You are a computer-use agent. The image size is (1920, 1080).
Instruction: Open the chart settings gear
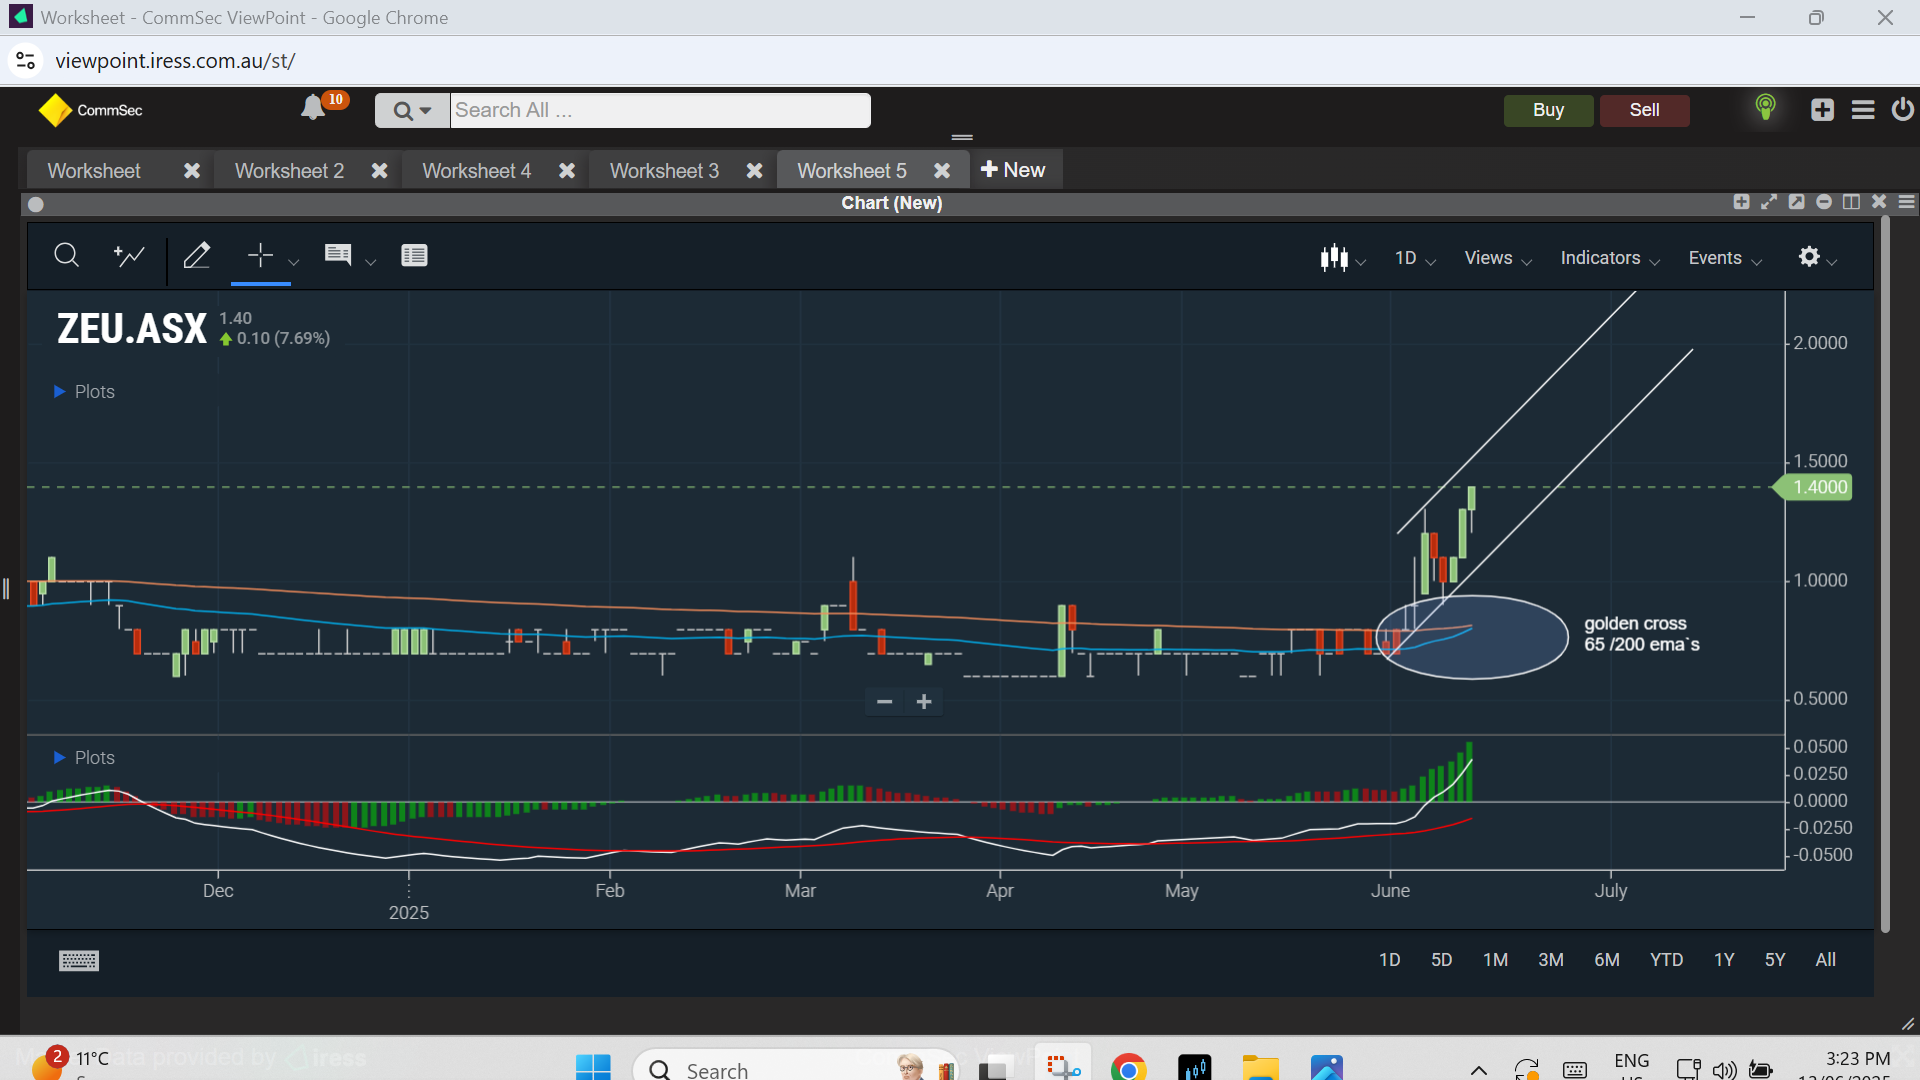(1809, 257)
